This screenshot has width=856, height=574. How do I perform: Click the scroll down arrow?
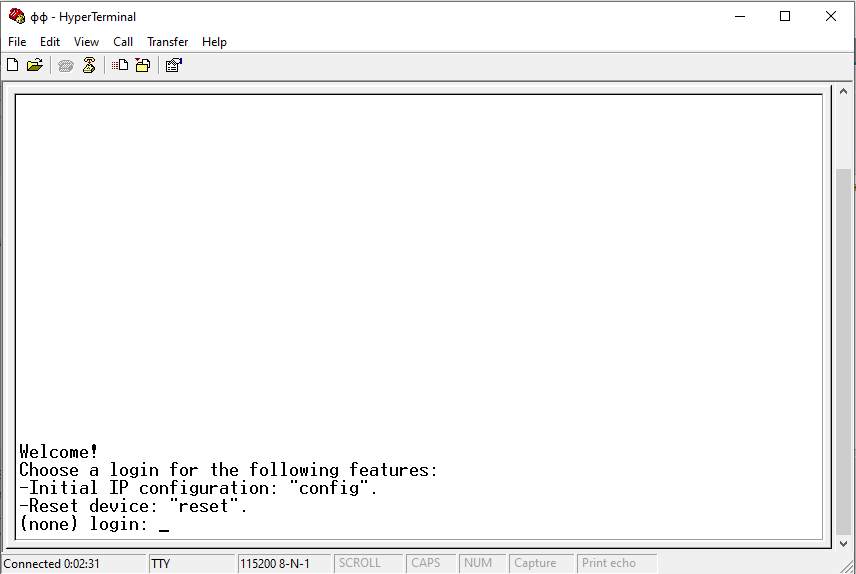(843, 543)
